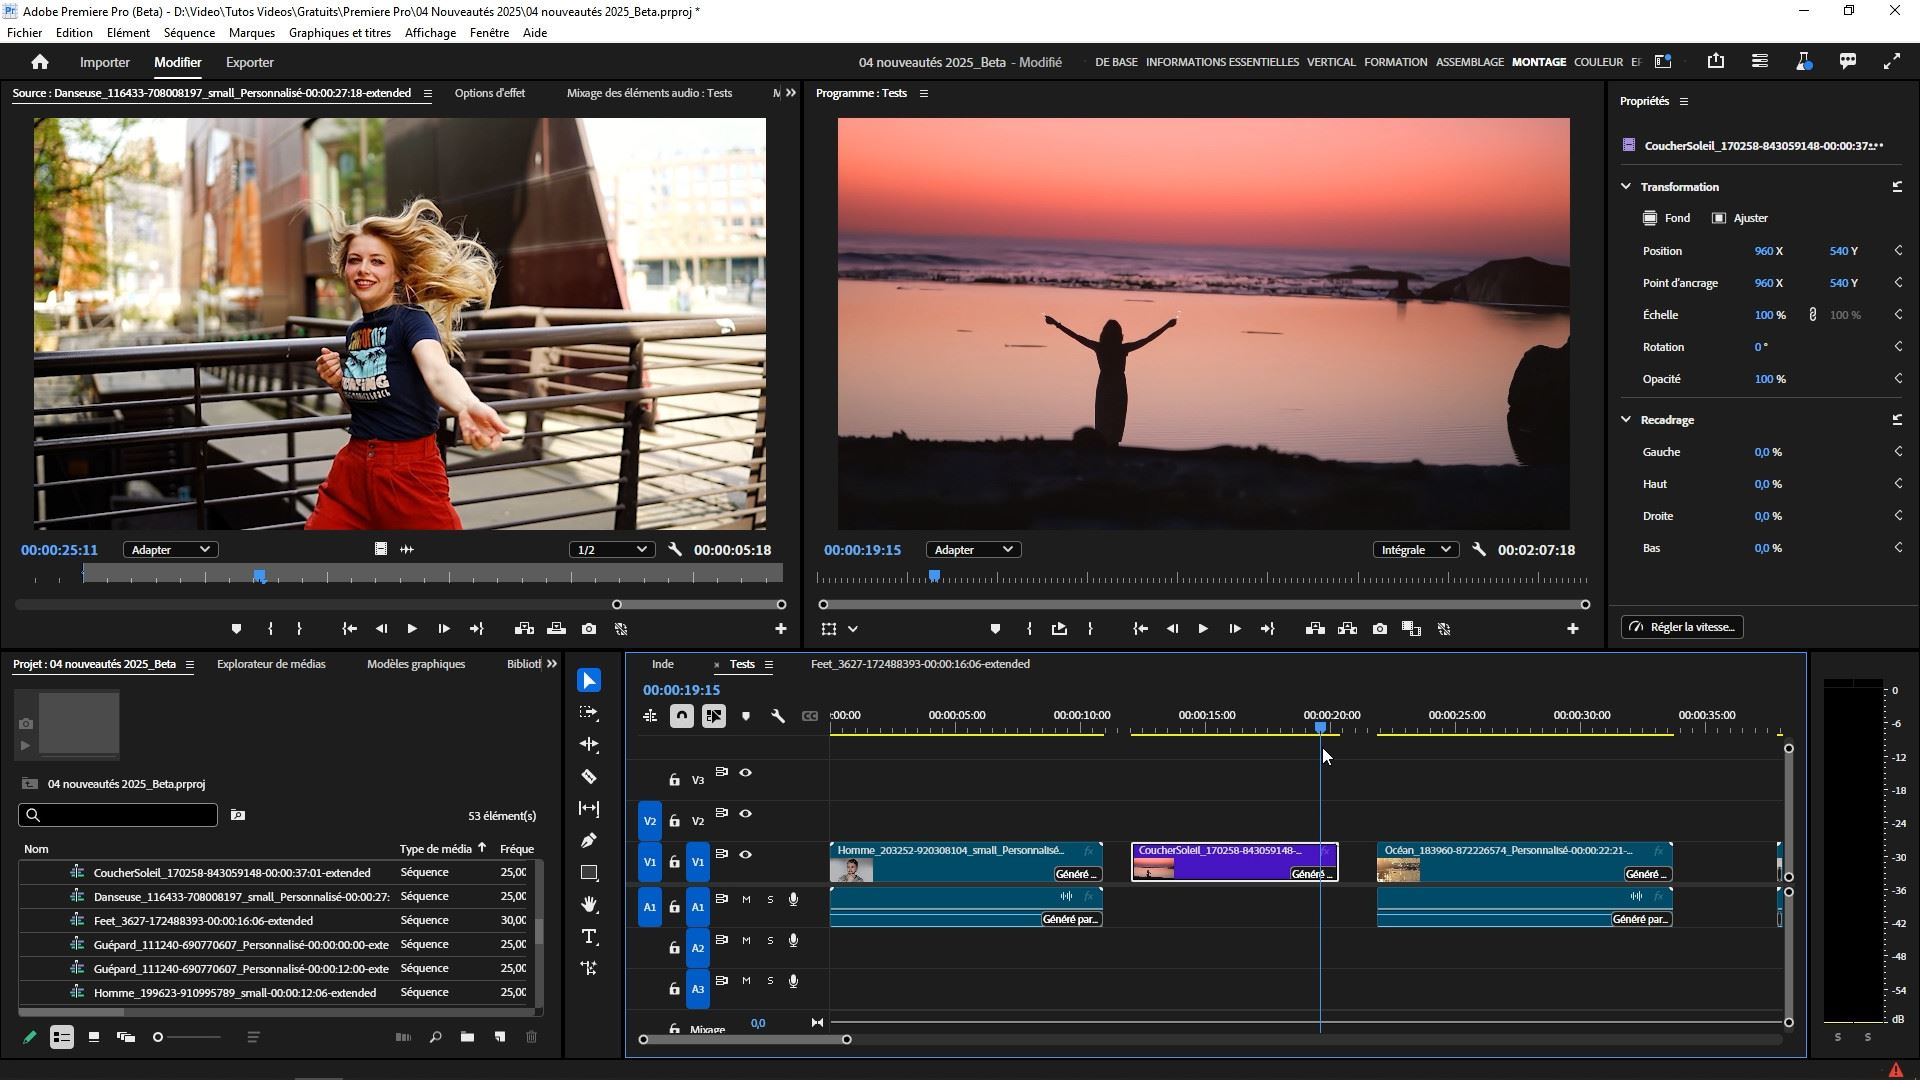Open Propriétés panel menu
This screenshot has height=1080, width=1920.
1684,102
